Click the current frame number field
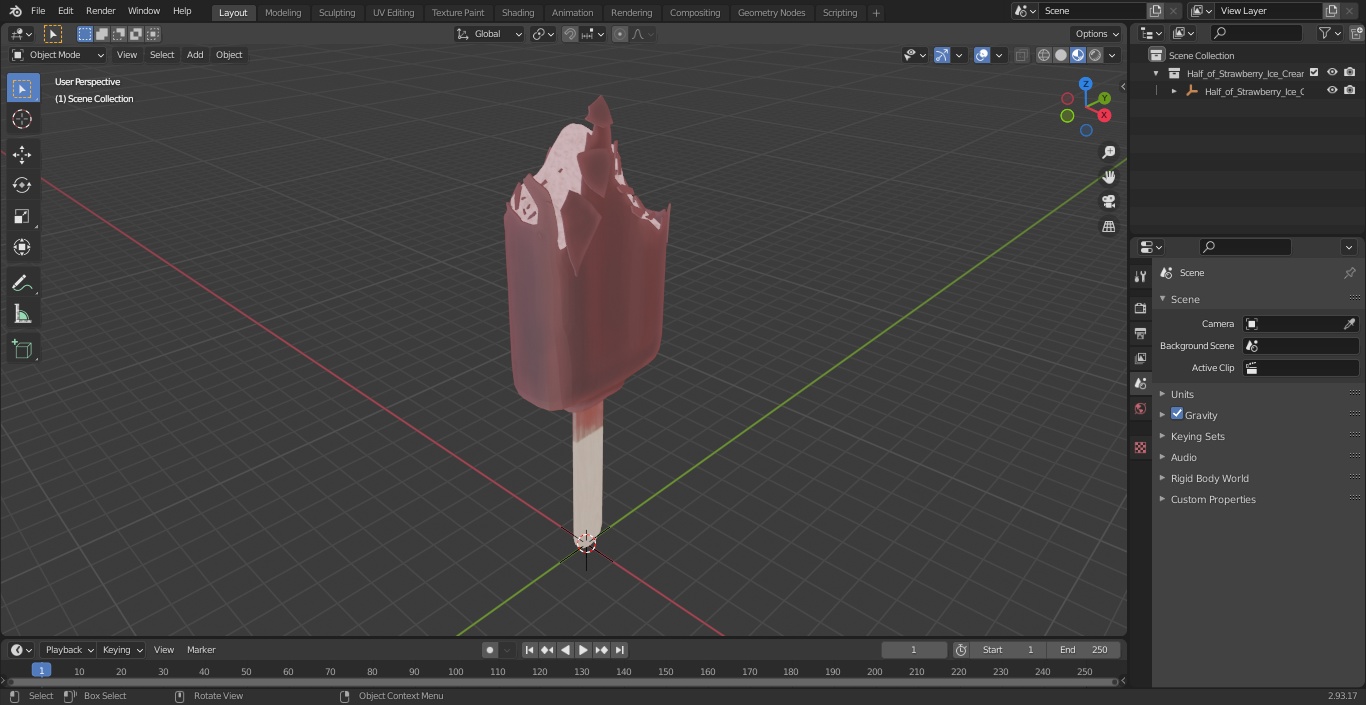The image size is (1366, 705). pos(913,650)
